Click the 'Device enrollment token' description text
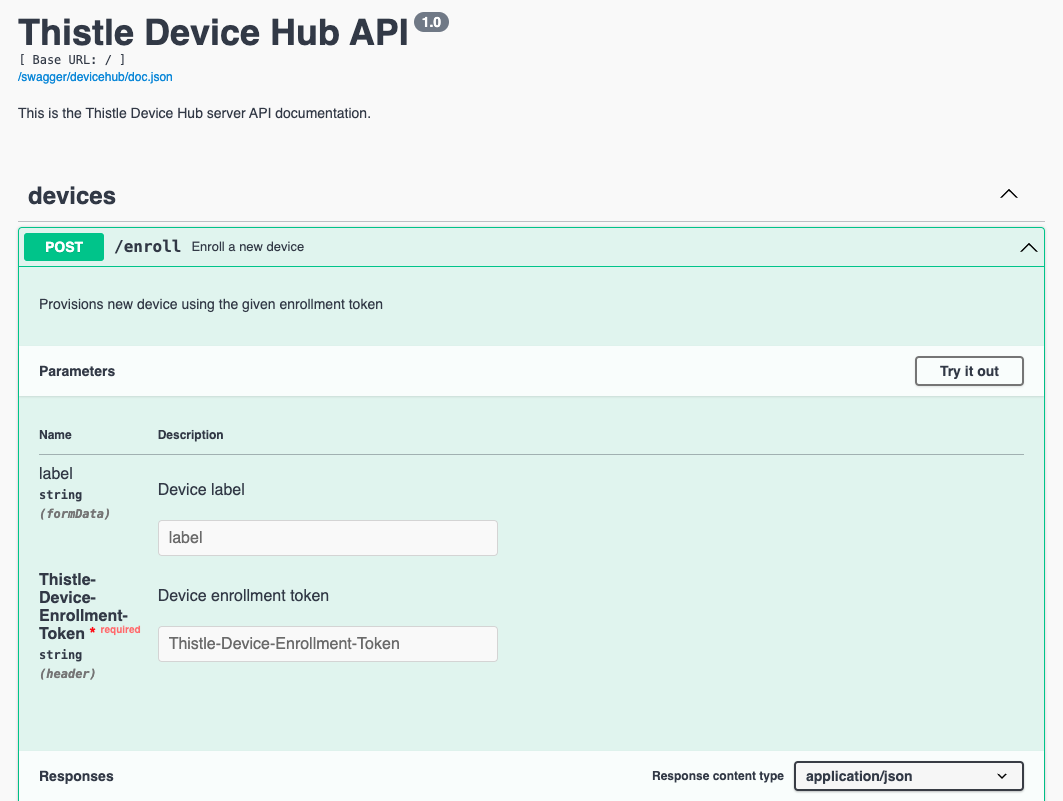 (243, 596)
